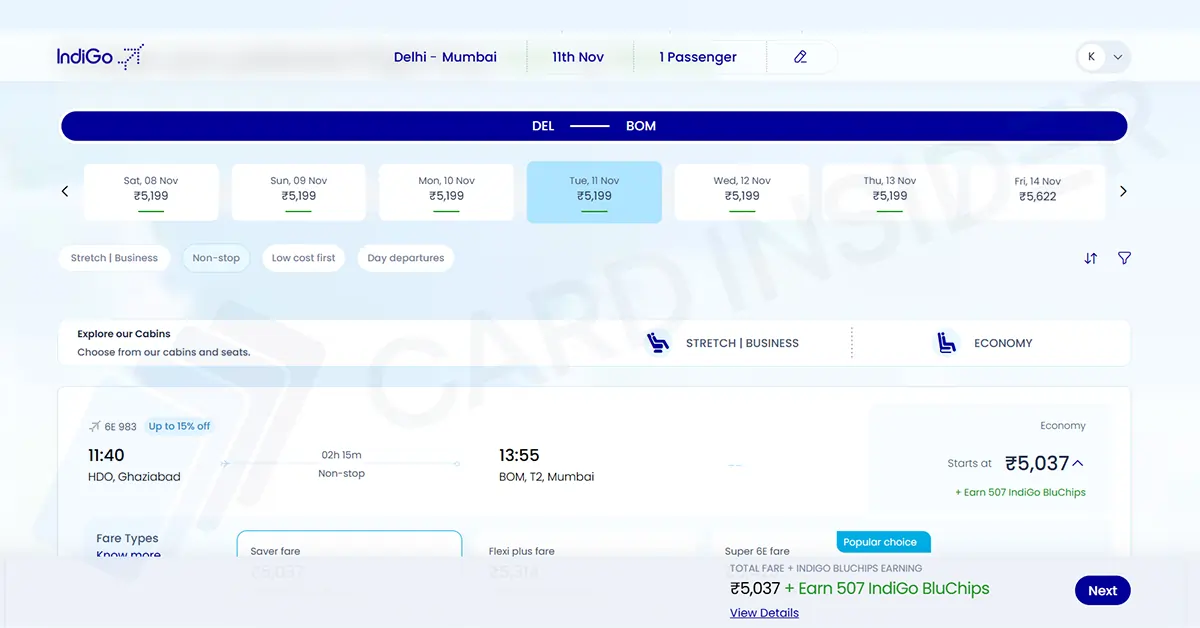Select Thu, 13 Nov date tab

click(x=890, y=192)
